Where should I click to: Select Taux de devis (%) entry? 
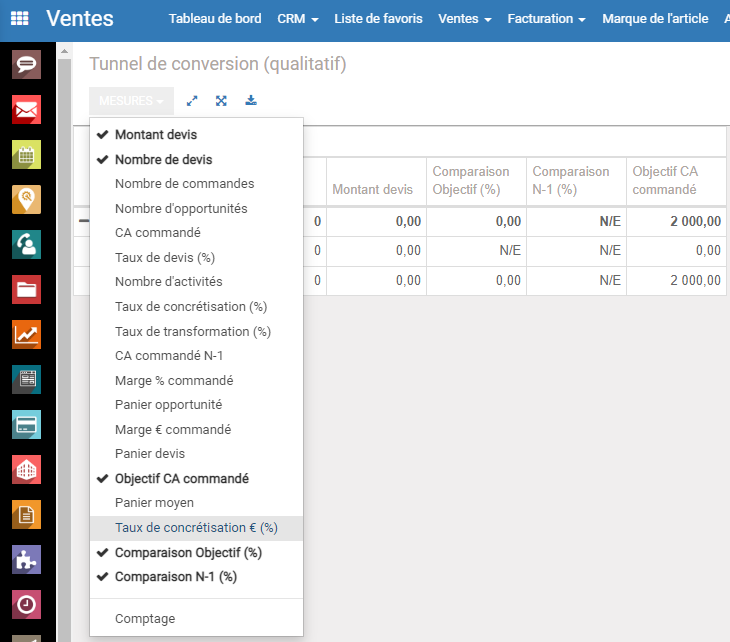(196, 257)
